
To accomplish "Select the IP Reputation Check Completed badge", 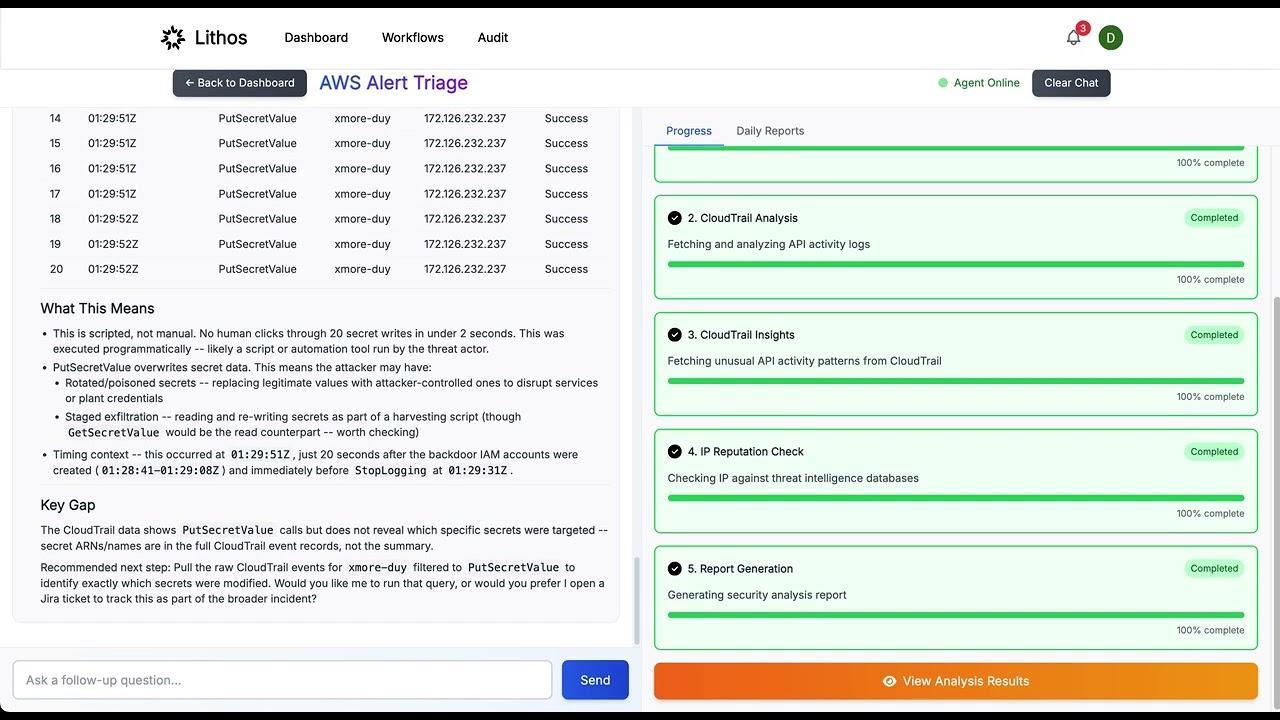I will [1214, 452].
